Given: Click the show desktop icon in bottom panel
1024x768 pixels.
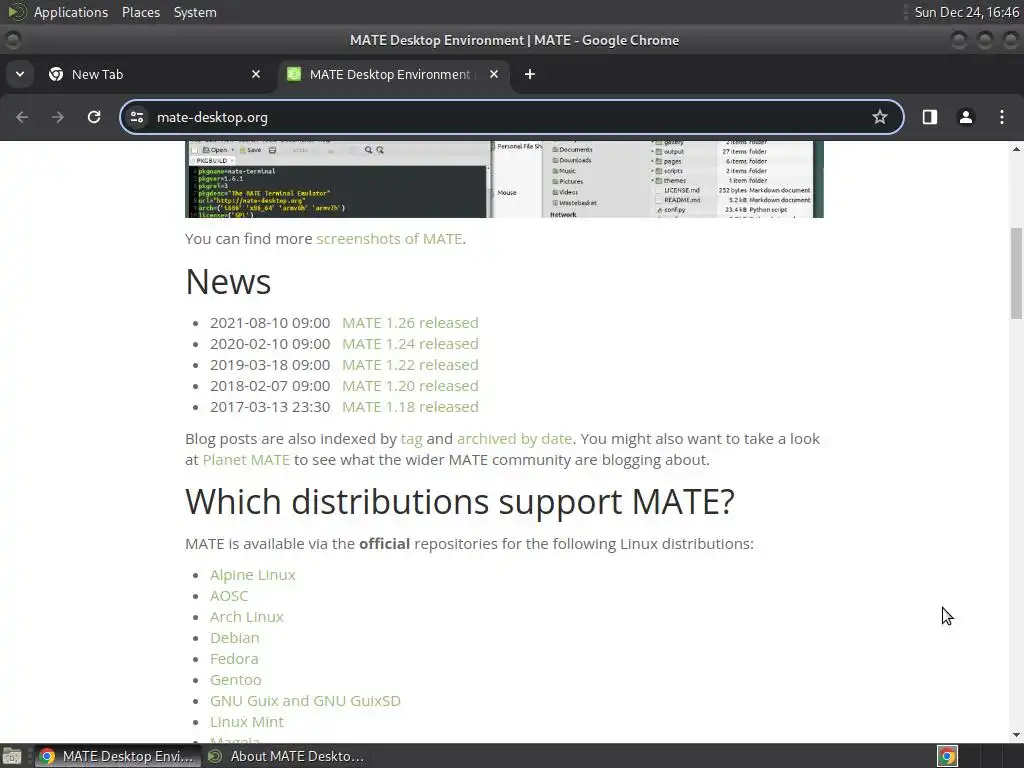Looking at the screenshot, I should 12,756.
